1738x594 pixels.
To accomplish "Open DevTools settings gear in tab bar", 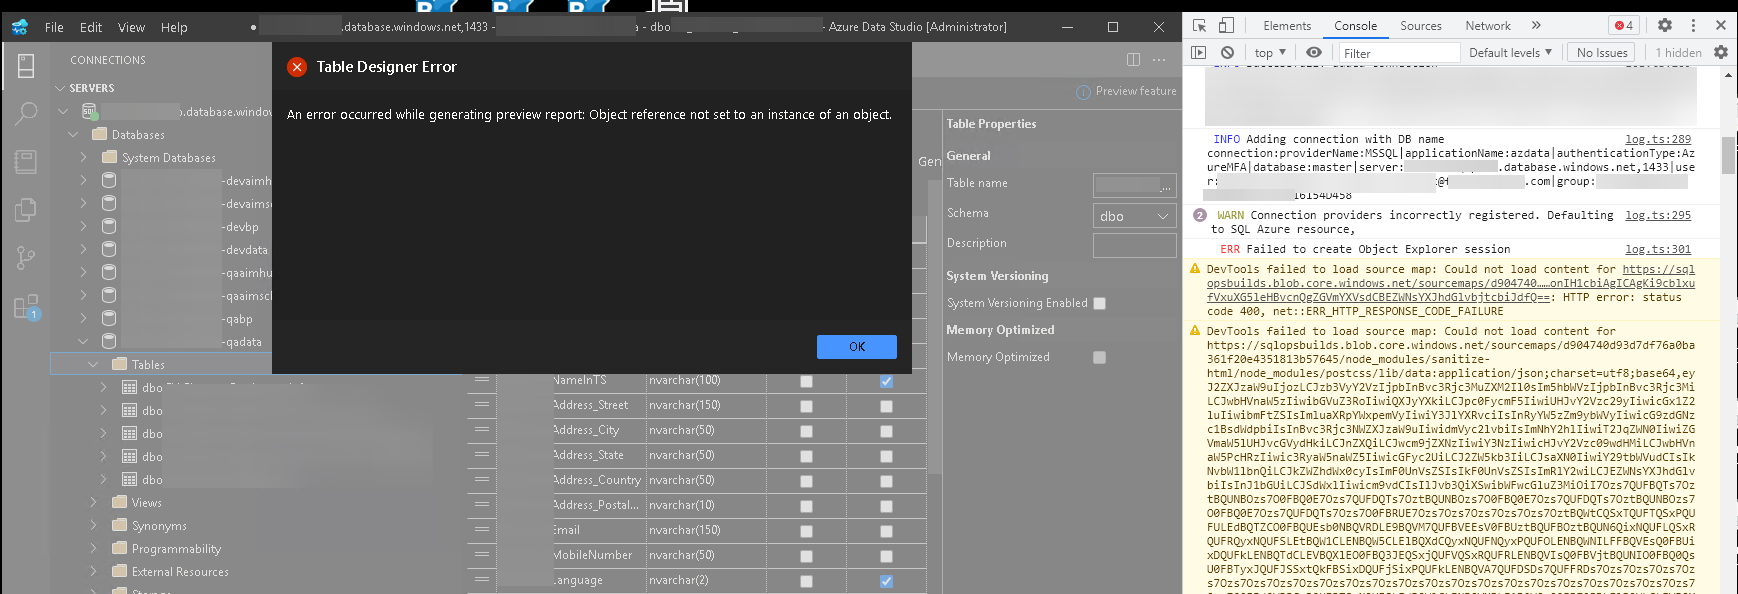I will click(1665, 26).
